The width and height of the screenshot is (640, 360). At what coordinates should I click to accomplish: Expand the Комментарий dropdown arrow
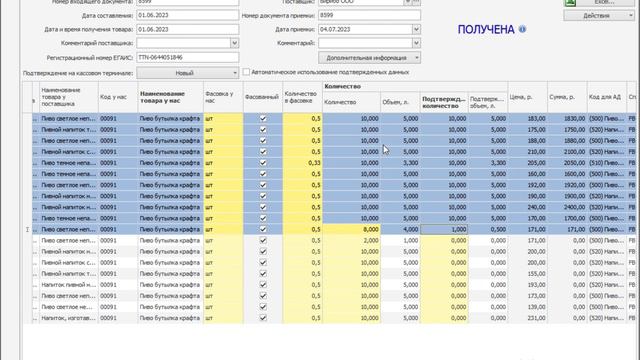click(x=416, y=43)
